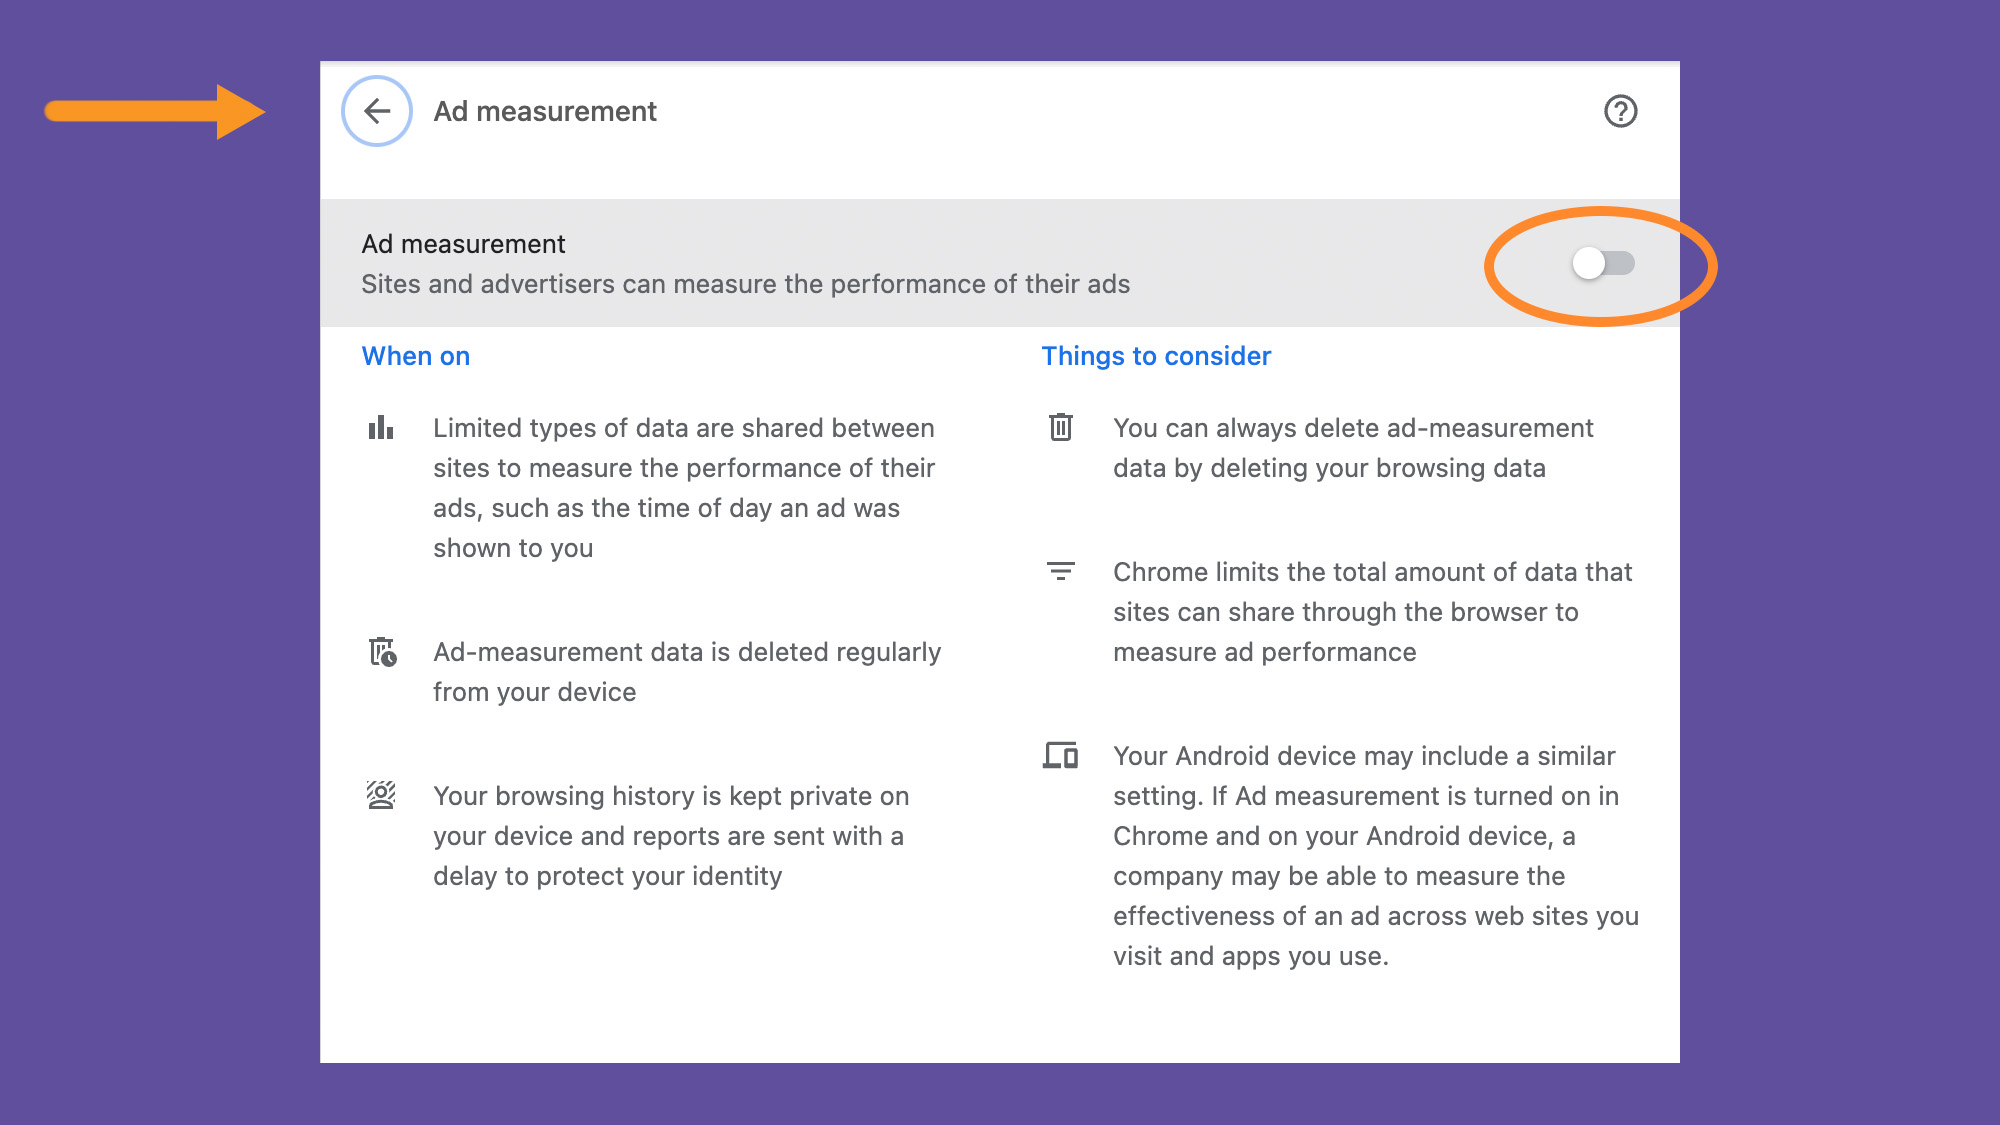This screenshot has height=1125, width=2000.
Task: Click the filter lines icon
Action: [x=1060, y=571]
